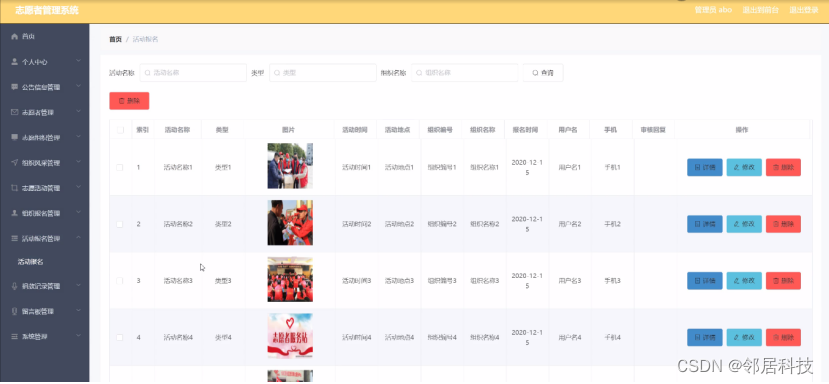The width and height of the screenshot is (829, 384).
Task: Expand the 志愿活动管理 submenu arrow
Action: [78, 187]
